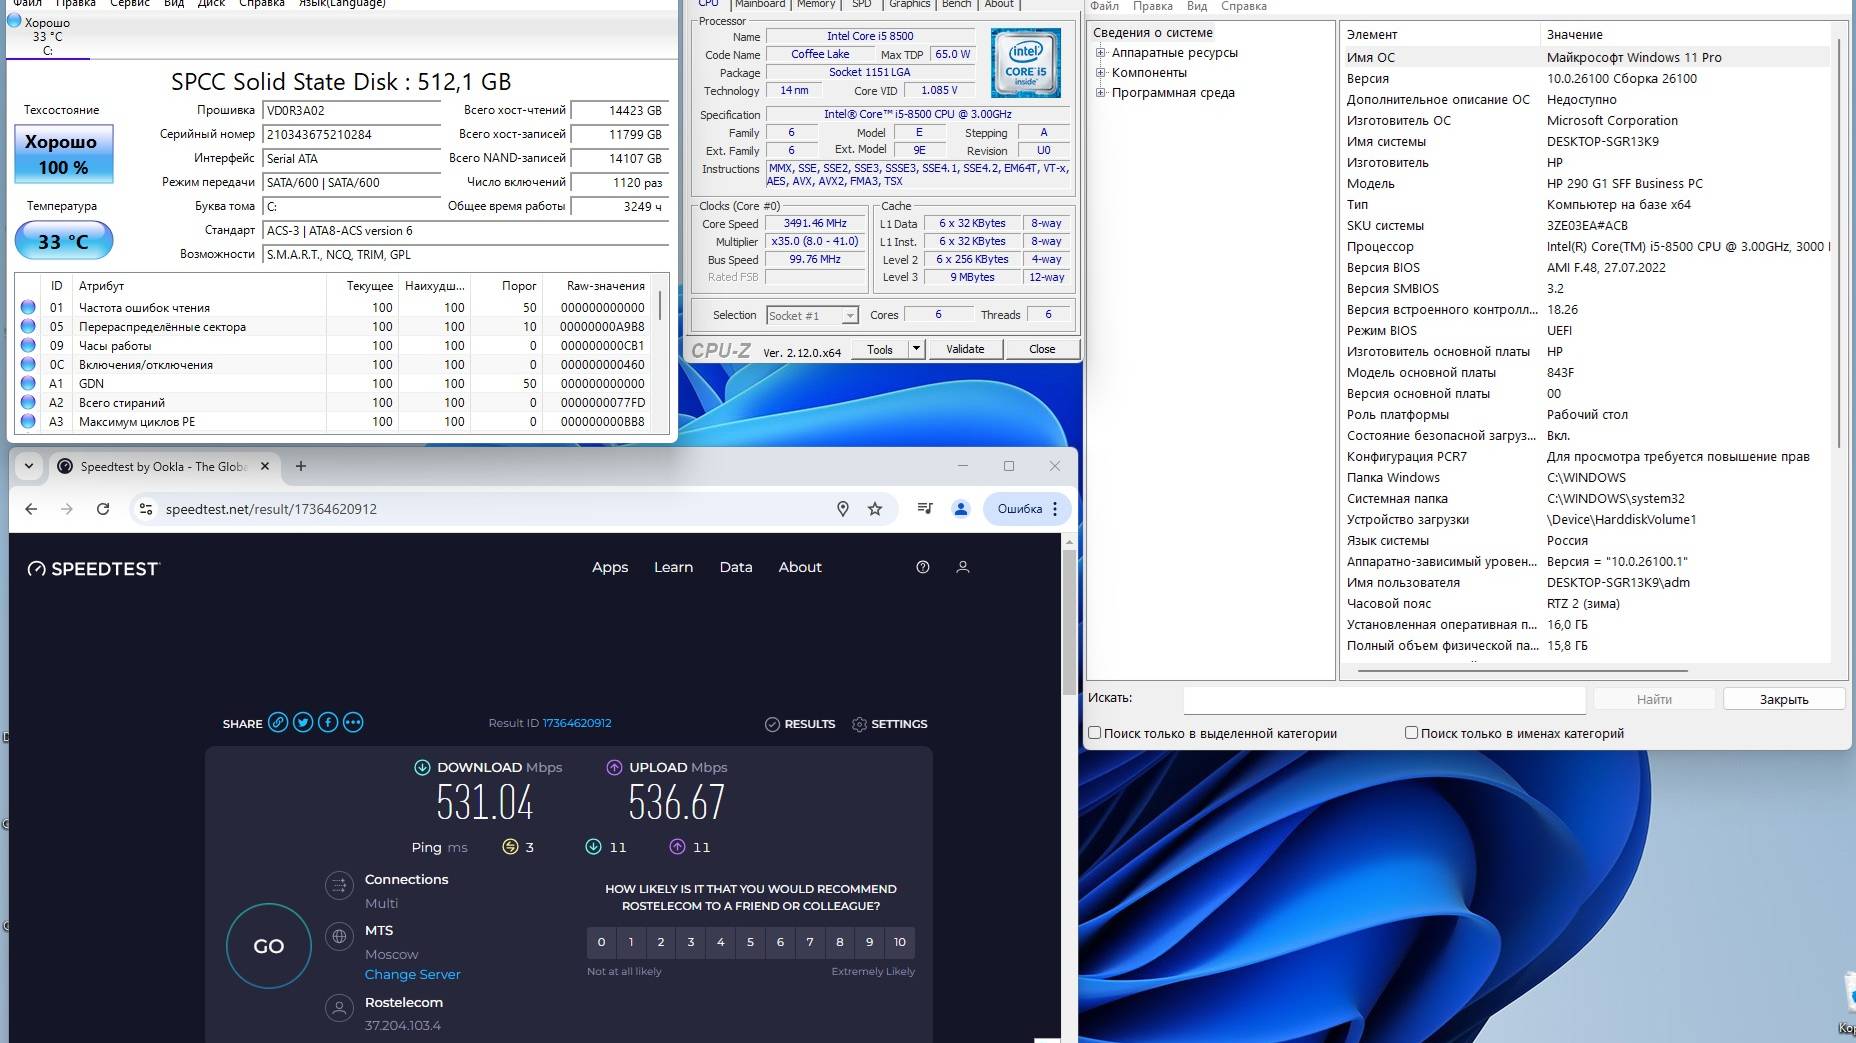
Task: Click the blue status orb for attribute 01
Action: (28, 307)
